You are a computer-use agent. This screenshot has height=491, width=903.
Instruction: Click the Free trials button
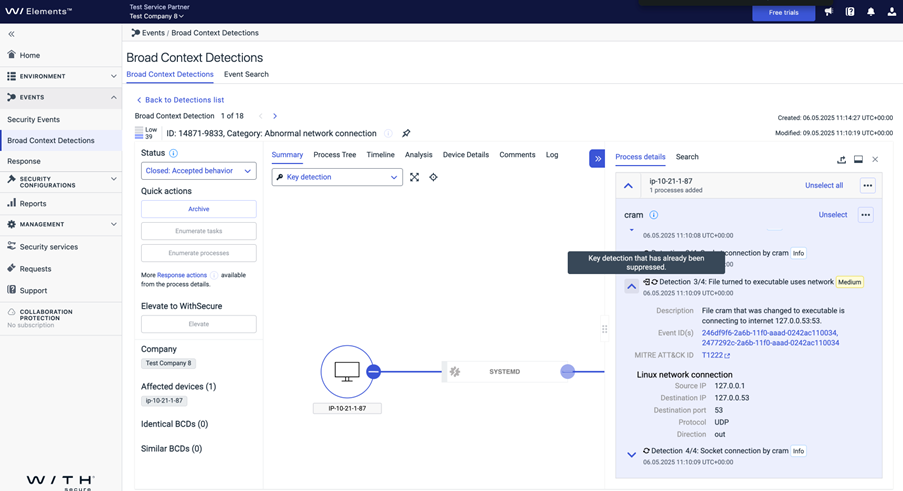pyautogui.click(x=783, y=13)
